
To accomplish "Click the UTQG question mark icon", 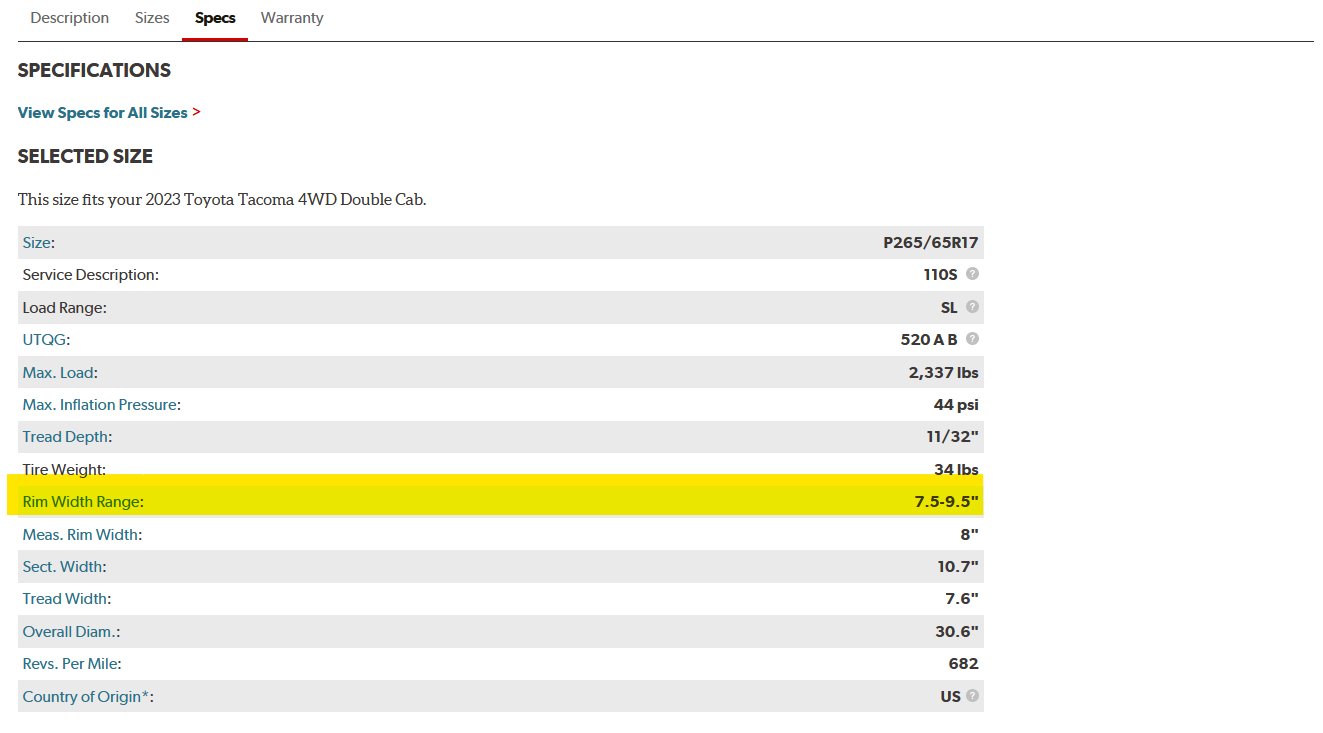I will pos(972,339).
